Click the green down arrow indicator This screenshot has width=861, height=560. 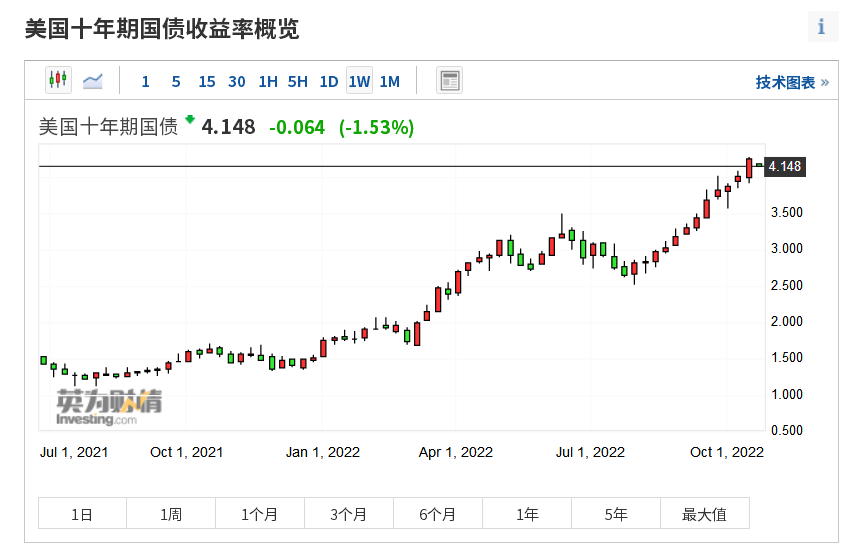pyautogui.click(x=190, y=119)
